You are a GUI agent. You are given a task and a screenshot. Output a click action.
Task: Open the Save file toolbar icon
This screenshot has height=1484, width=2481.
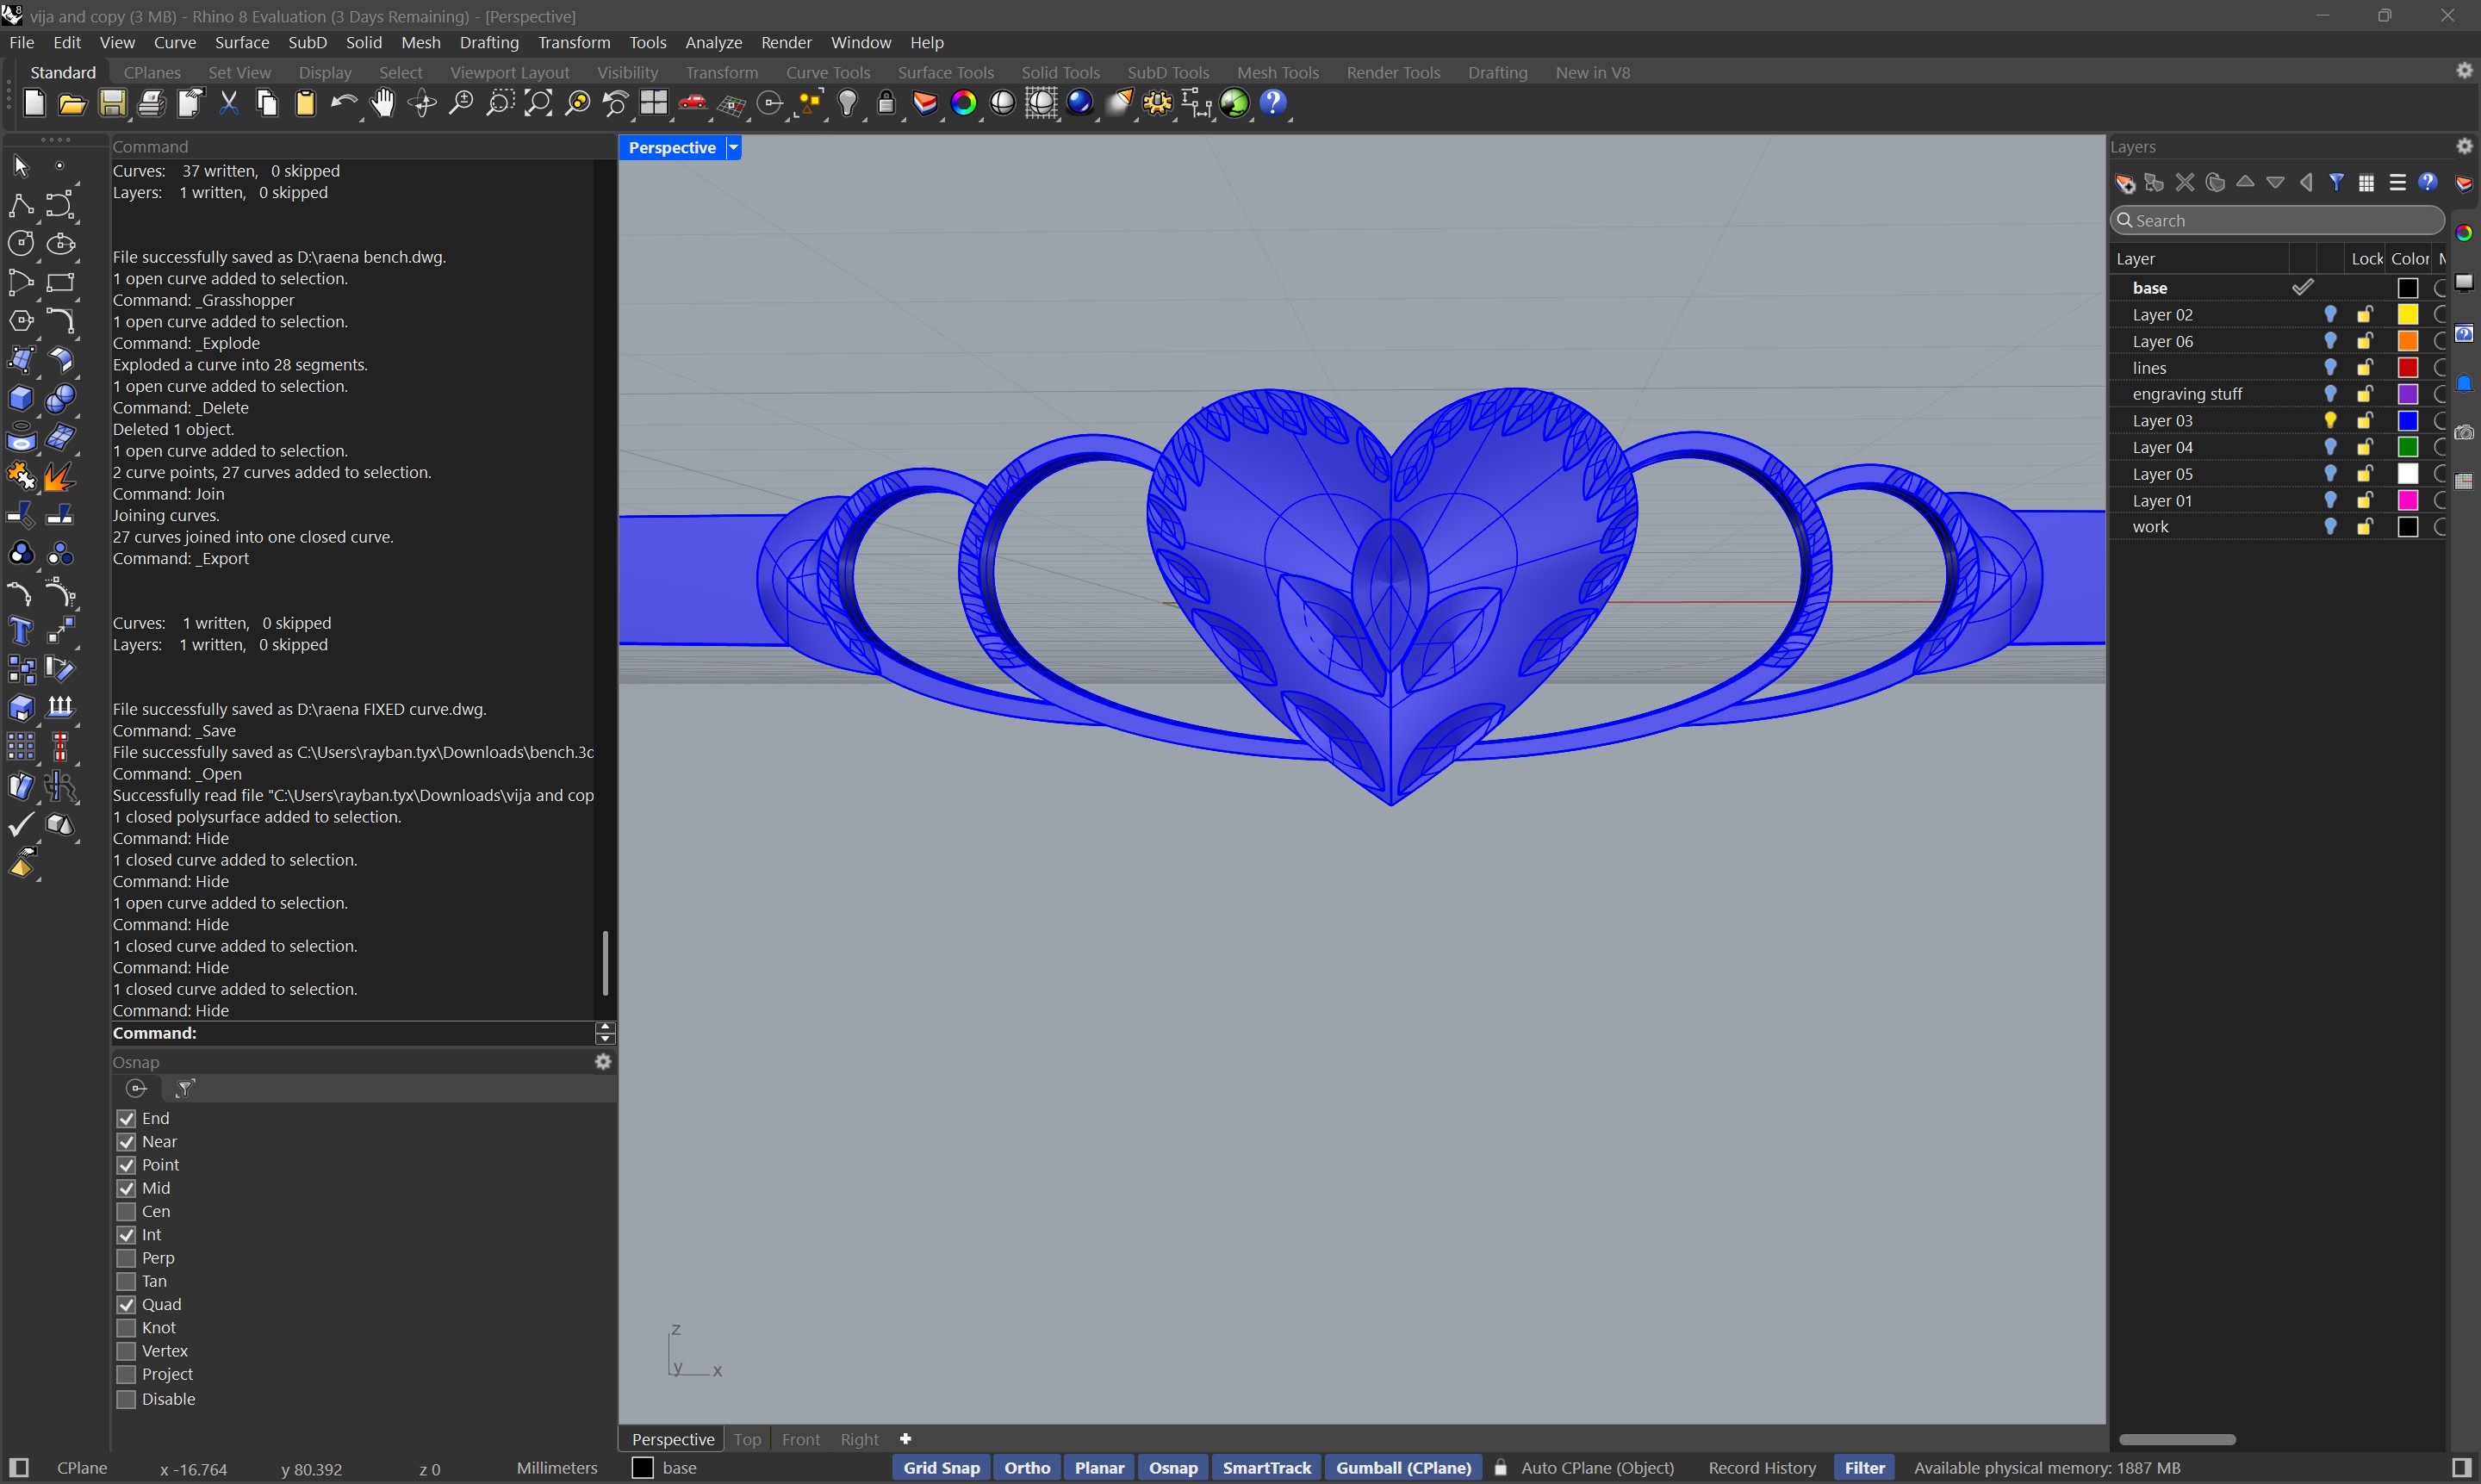112,104
